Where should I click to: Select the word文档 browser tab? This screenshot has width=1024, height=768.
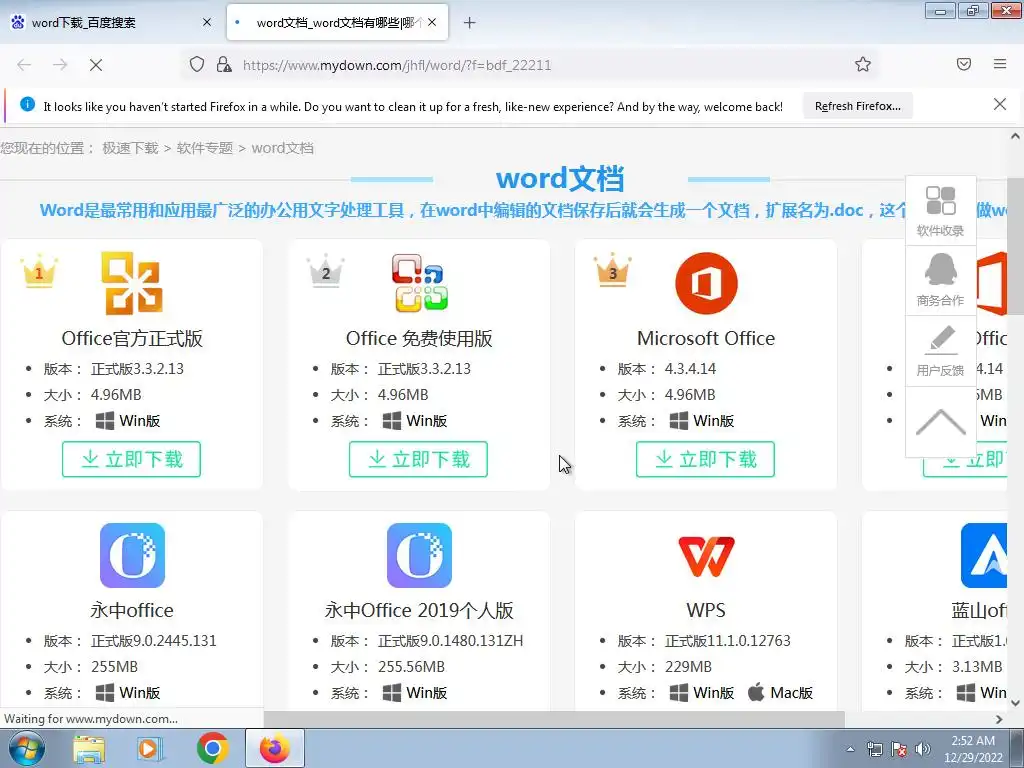click(x=338, y=23)
